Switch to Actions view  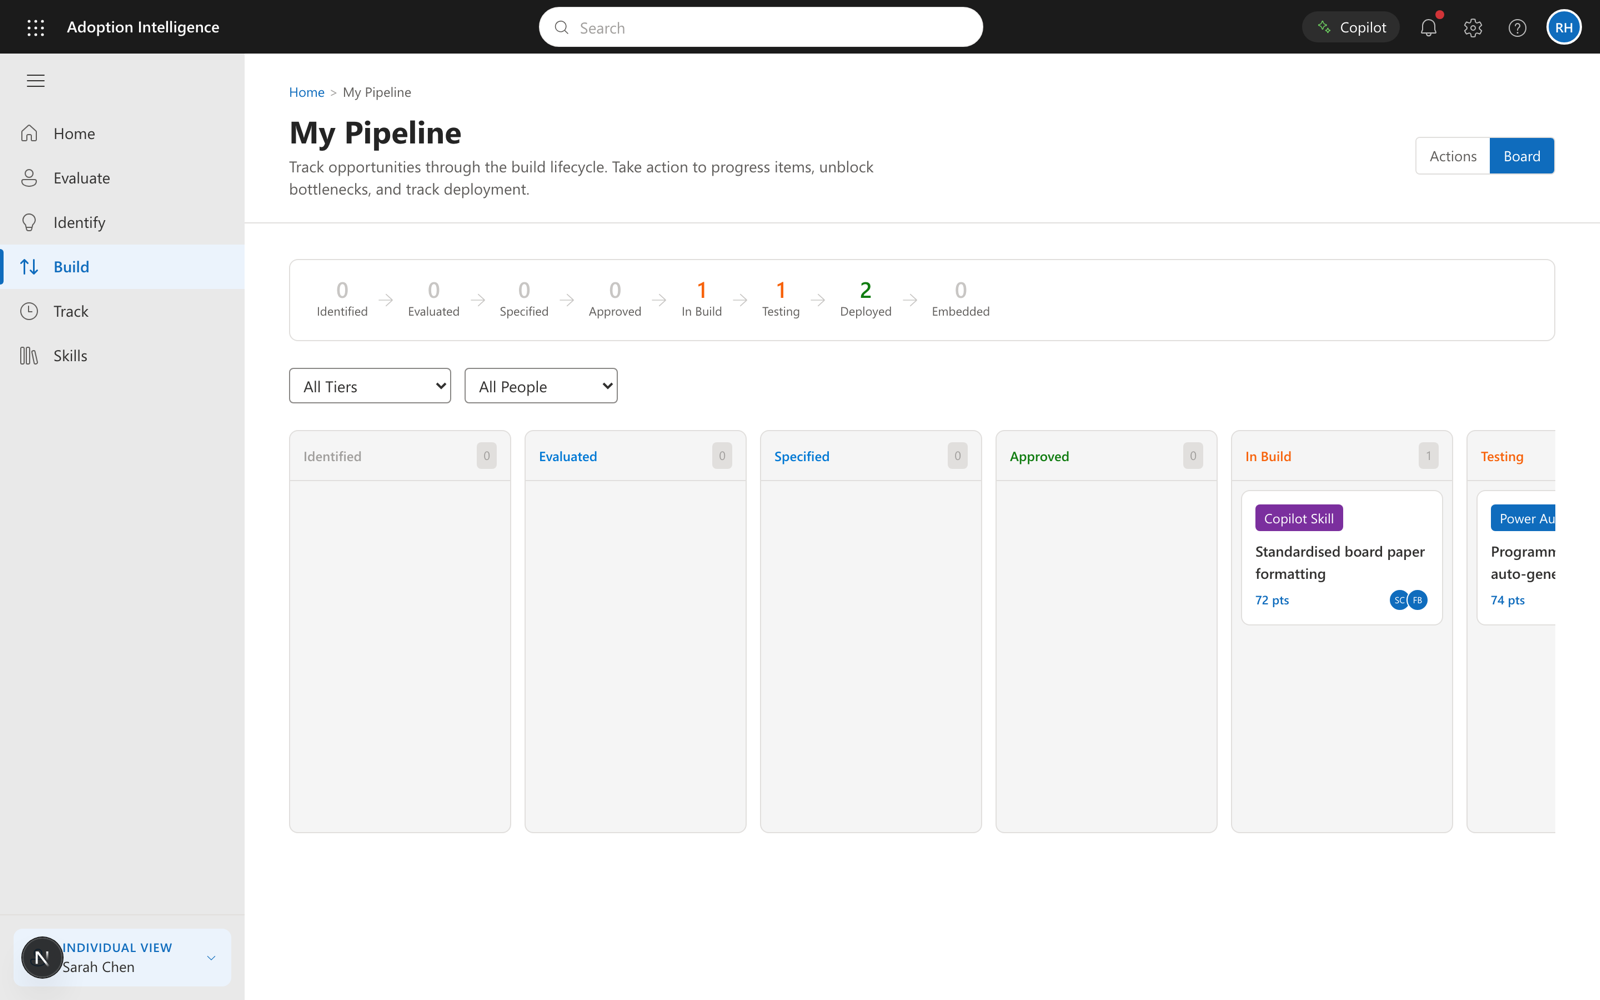1452,156
